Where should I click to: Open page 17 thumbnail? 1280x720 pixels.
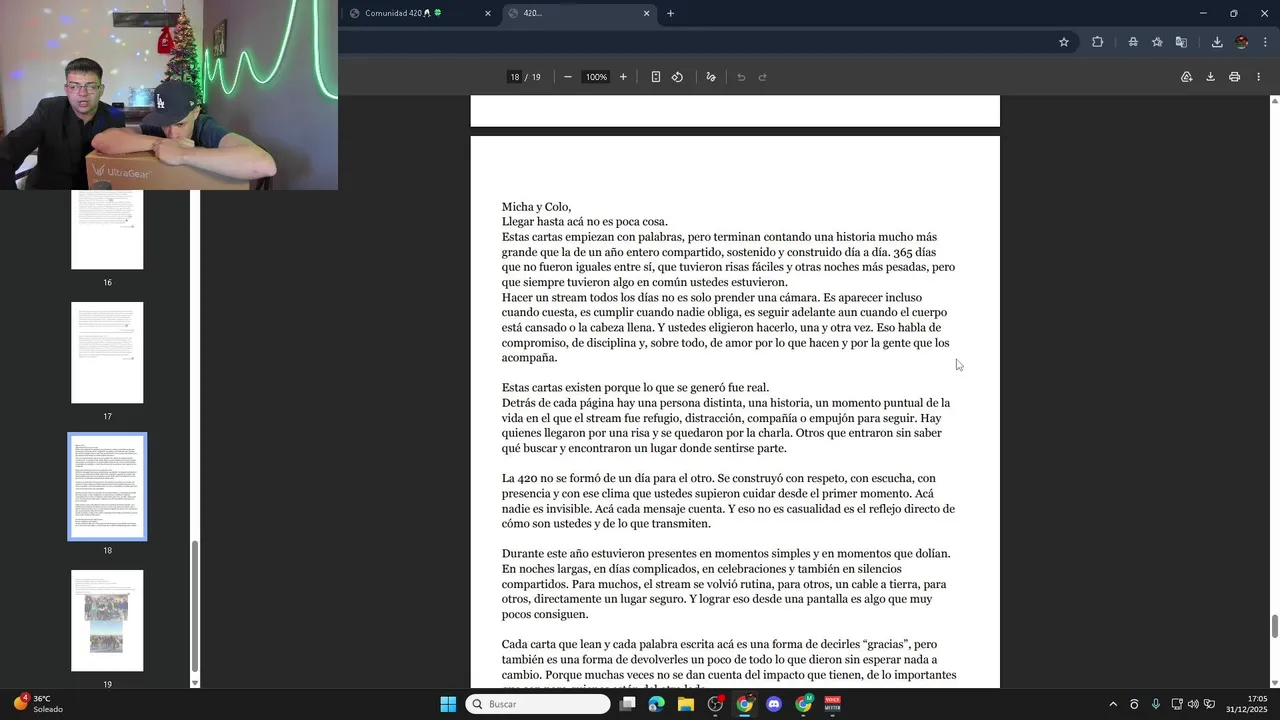pyautogui.click(x=107, y=353)
